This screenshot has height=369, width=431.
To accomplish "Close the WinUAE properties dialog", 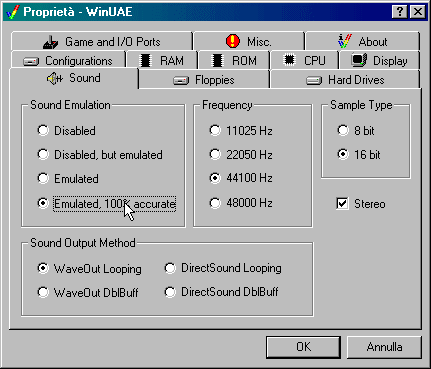I will pyautogui.click(x=417, y=12).
